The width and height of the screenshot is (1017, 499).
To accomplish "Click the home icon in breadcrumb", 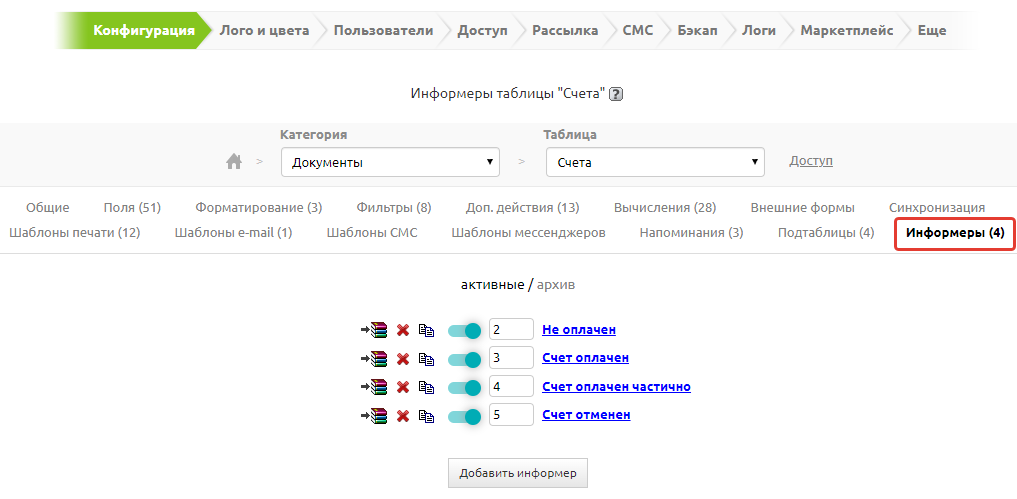I will 234,161.
